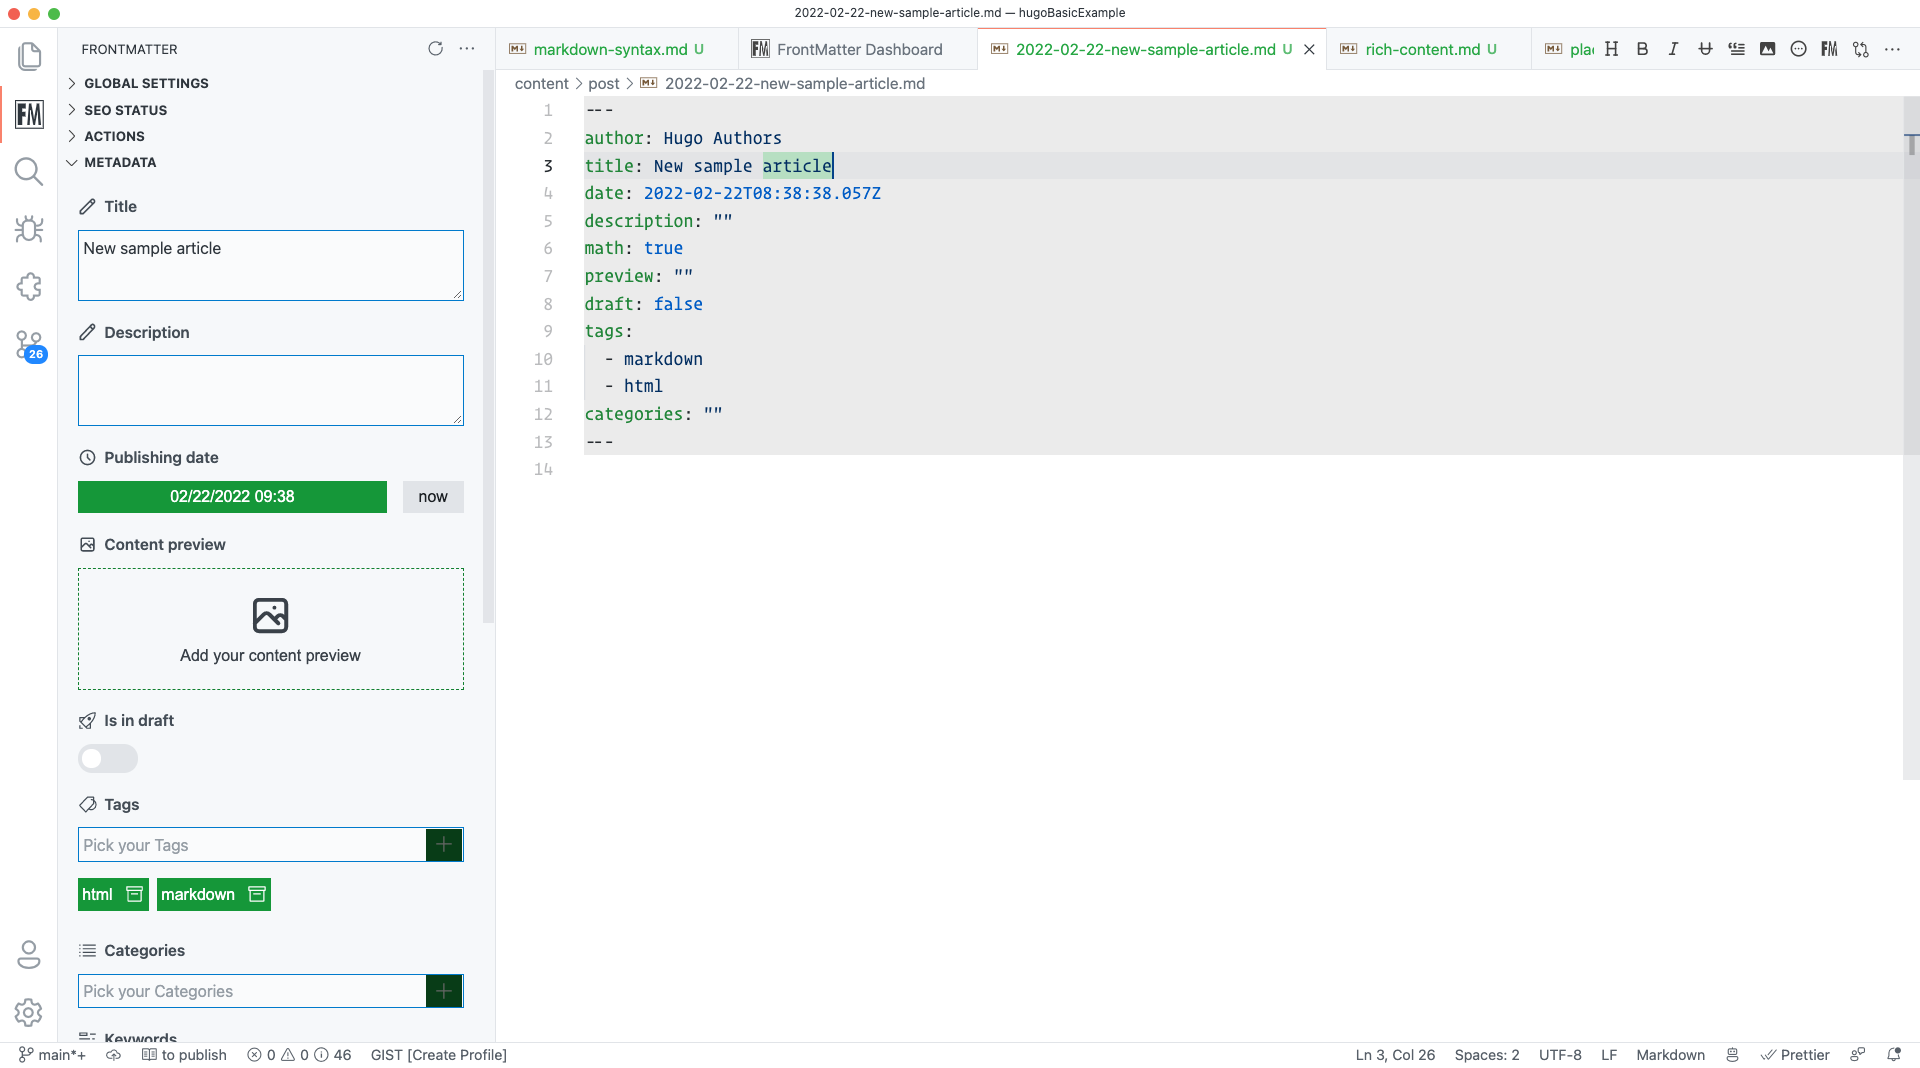This screenshot has width=1920, height=1068.
Task: Apply strikethrough from the editor toolbar
Action: (x=1705, y=49)
